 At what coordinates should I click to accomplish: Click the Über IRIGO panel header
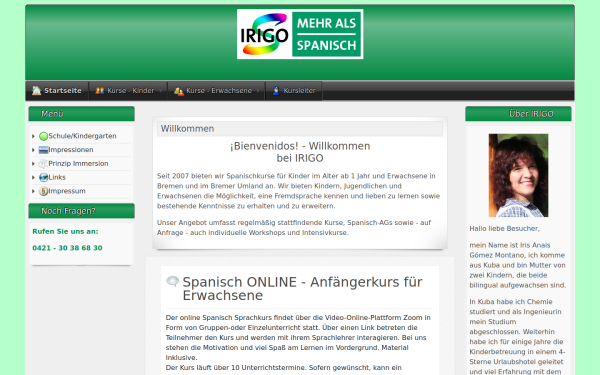pos(518,114)
